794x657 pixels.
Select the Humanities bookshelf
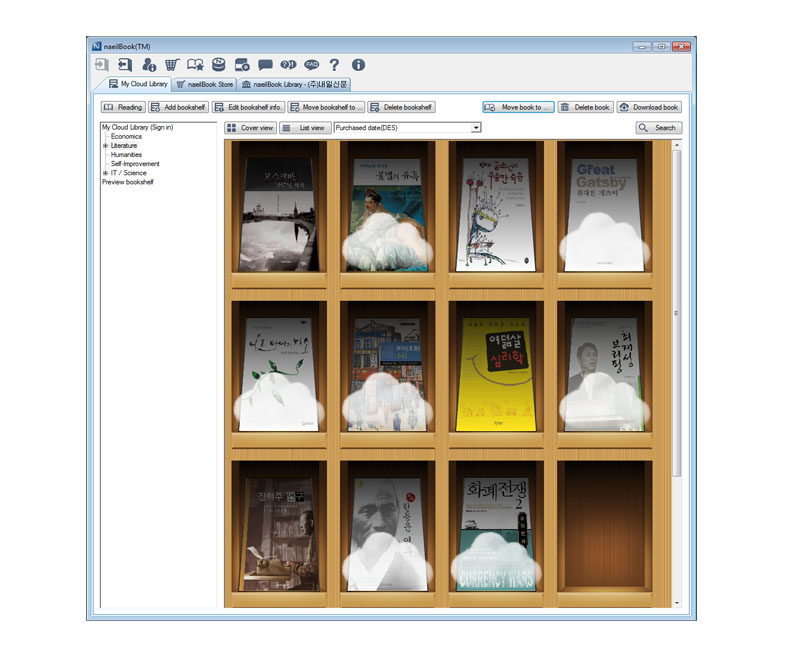coord(126,155)
